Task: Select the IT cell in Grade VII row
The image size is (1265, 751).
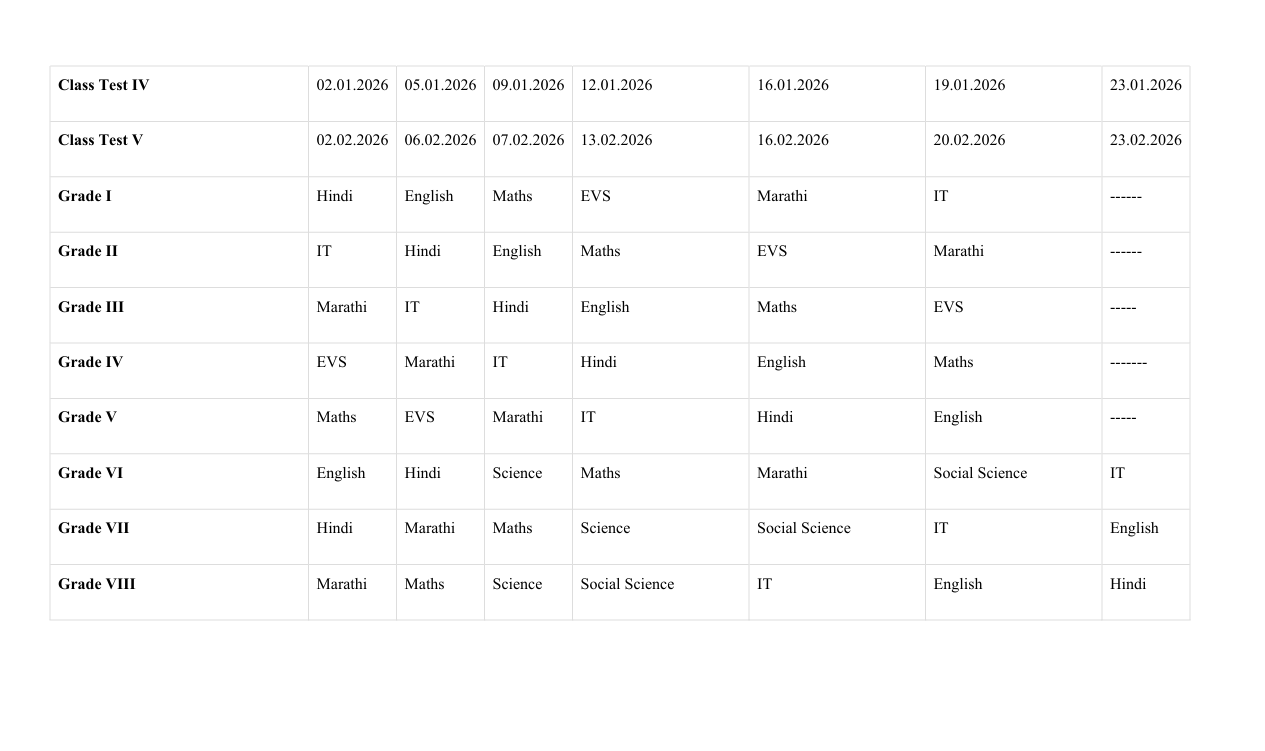Action: pyautogui.click(x=941, y=528)
